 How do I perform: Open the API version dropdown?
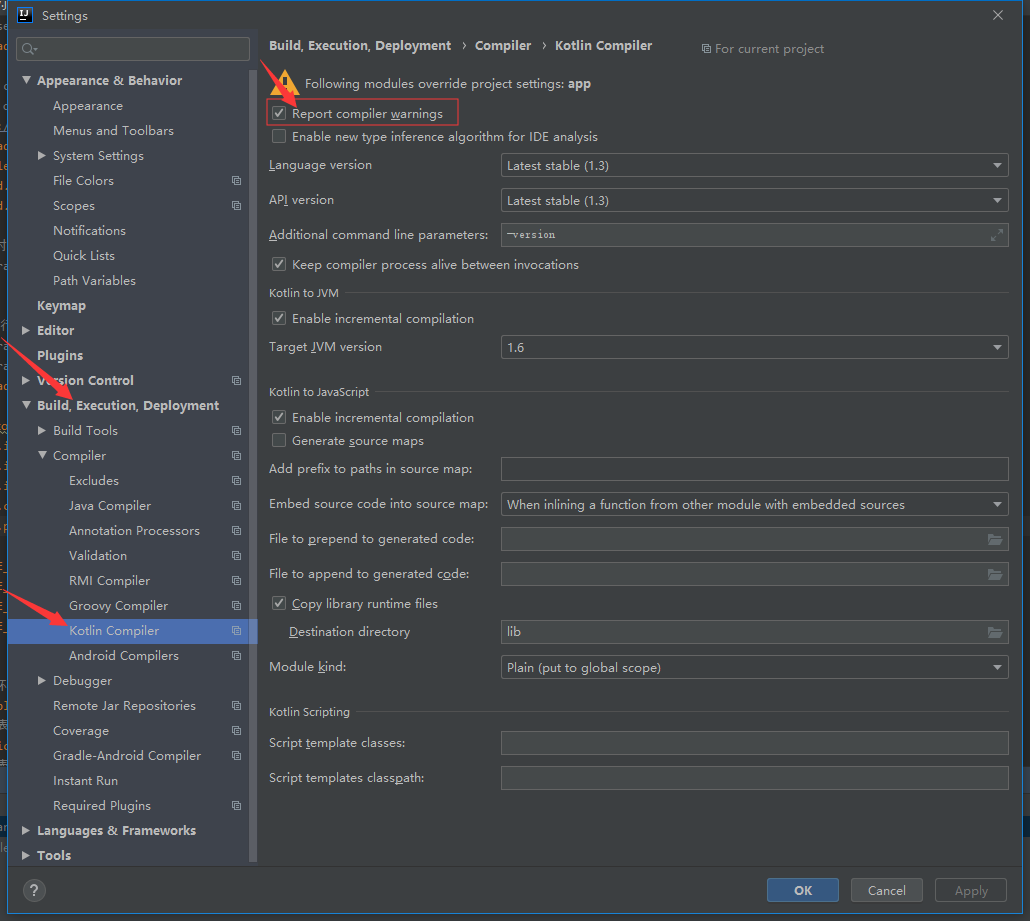[754, 200]
